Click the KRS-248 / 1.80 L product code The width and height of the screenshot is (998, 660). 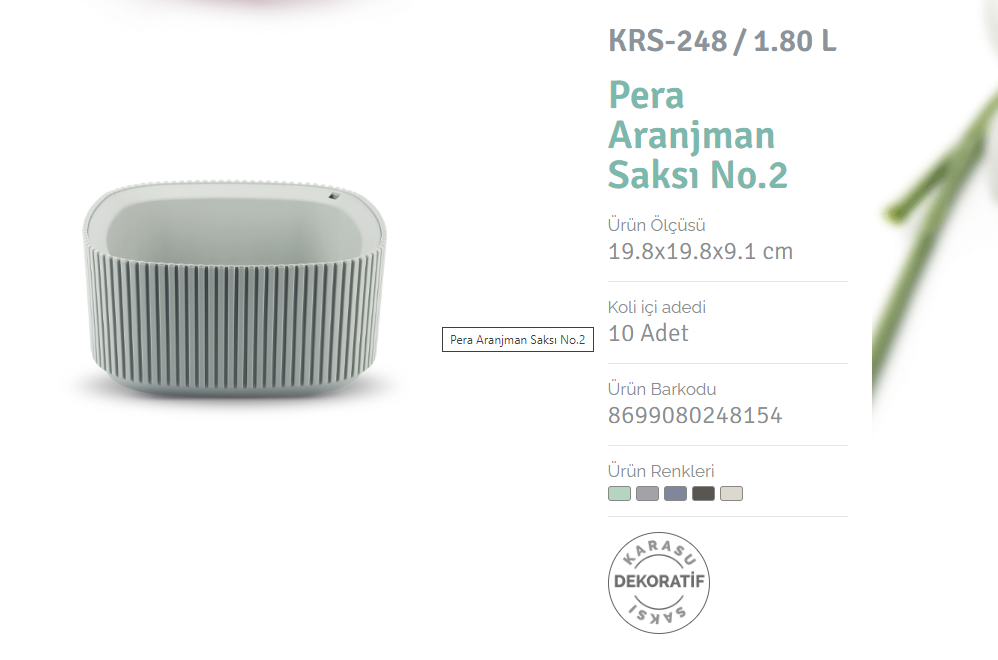pyautogui.click(x=722, y=41)
